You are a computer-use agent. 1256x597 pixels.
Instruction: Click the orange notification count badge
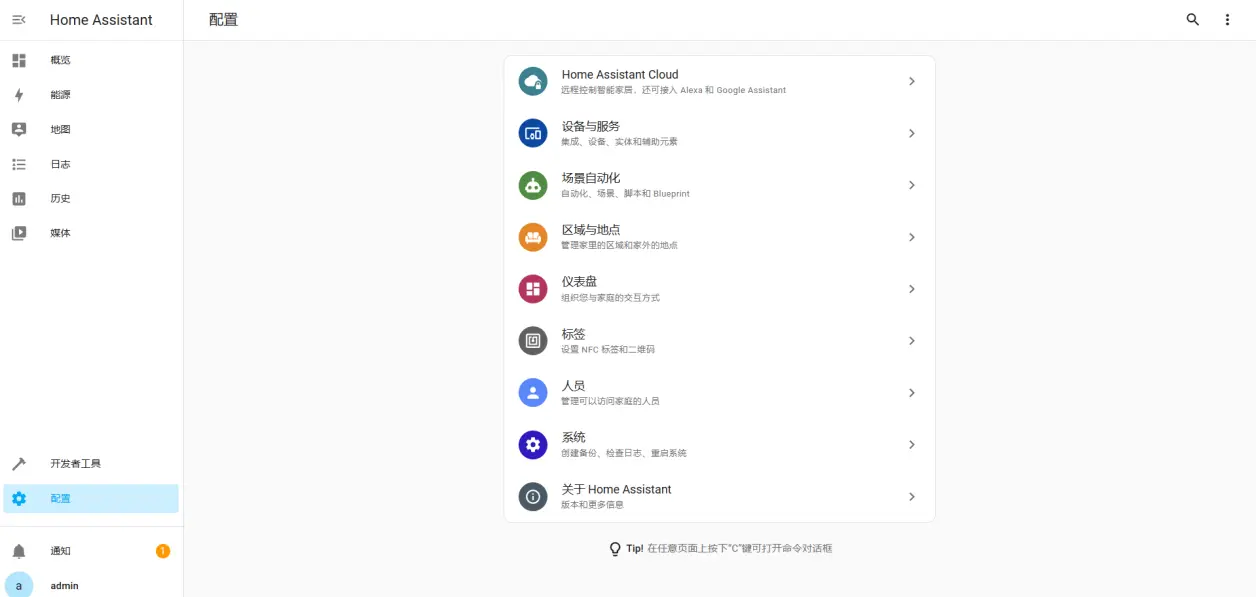(x=163, y=551)
